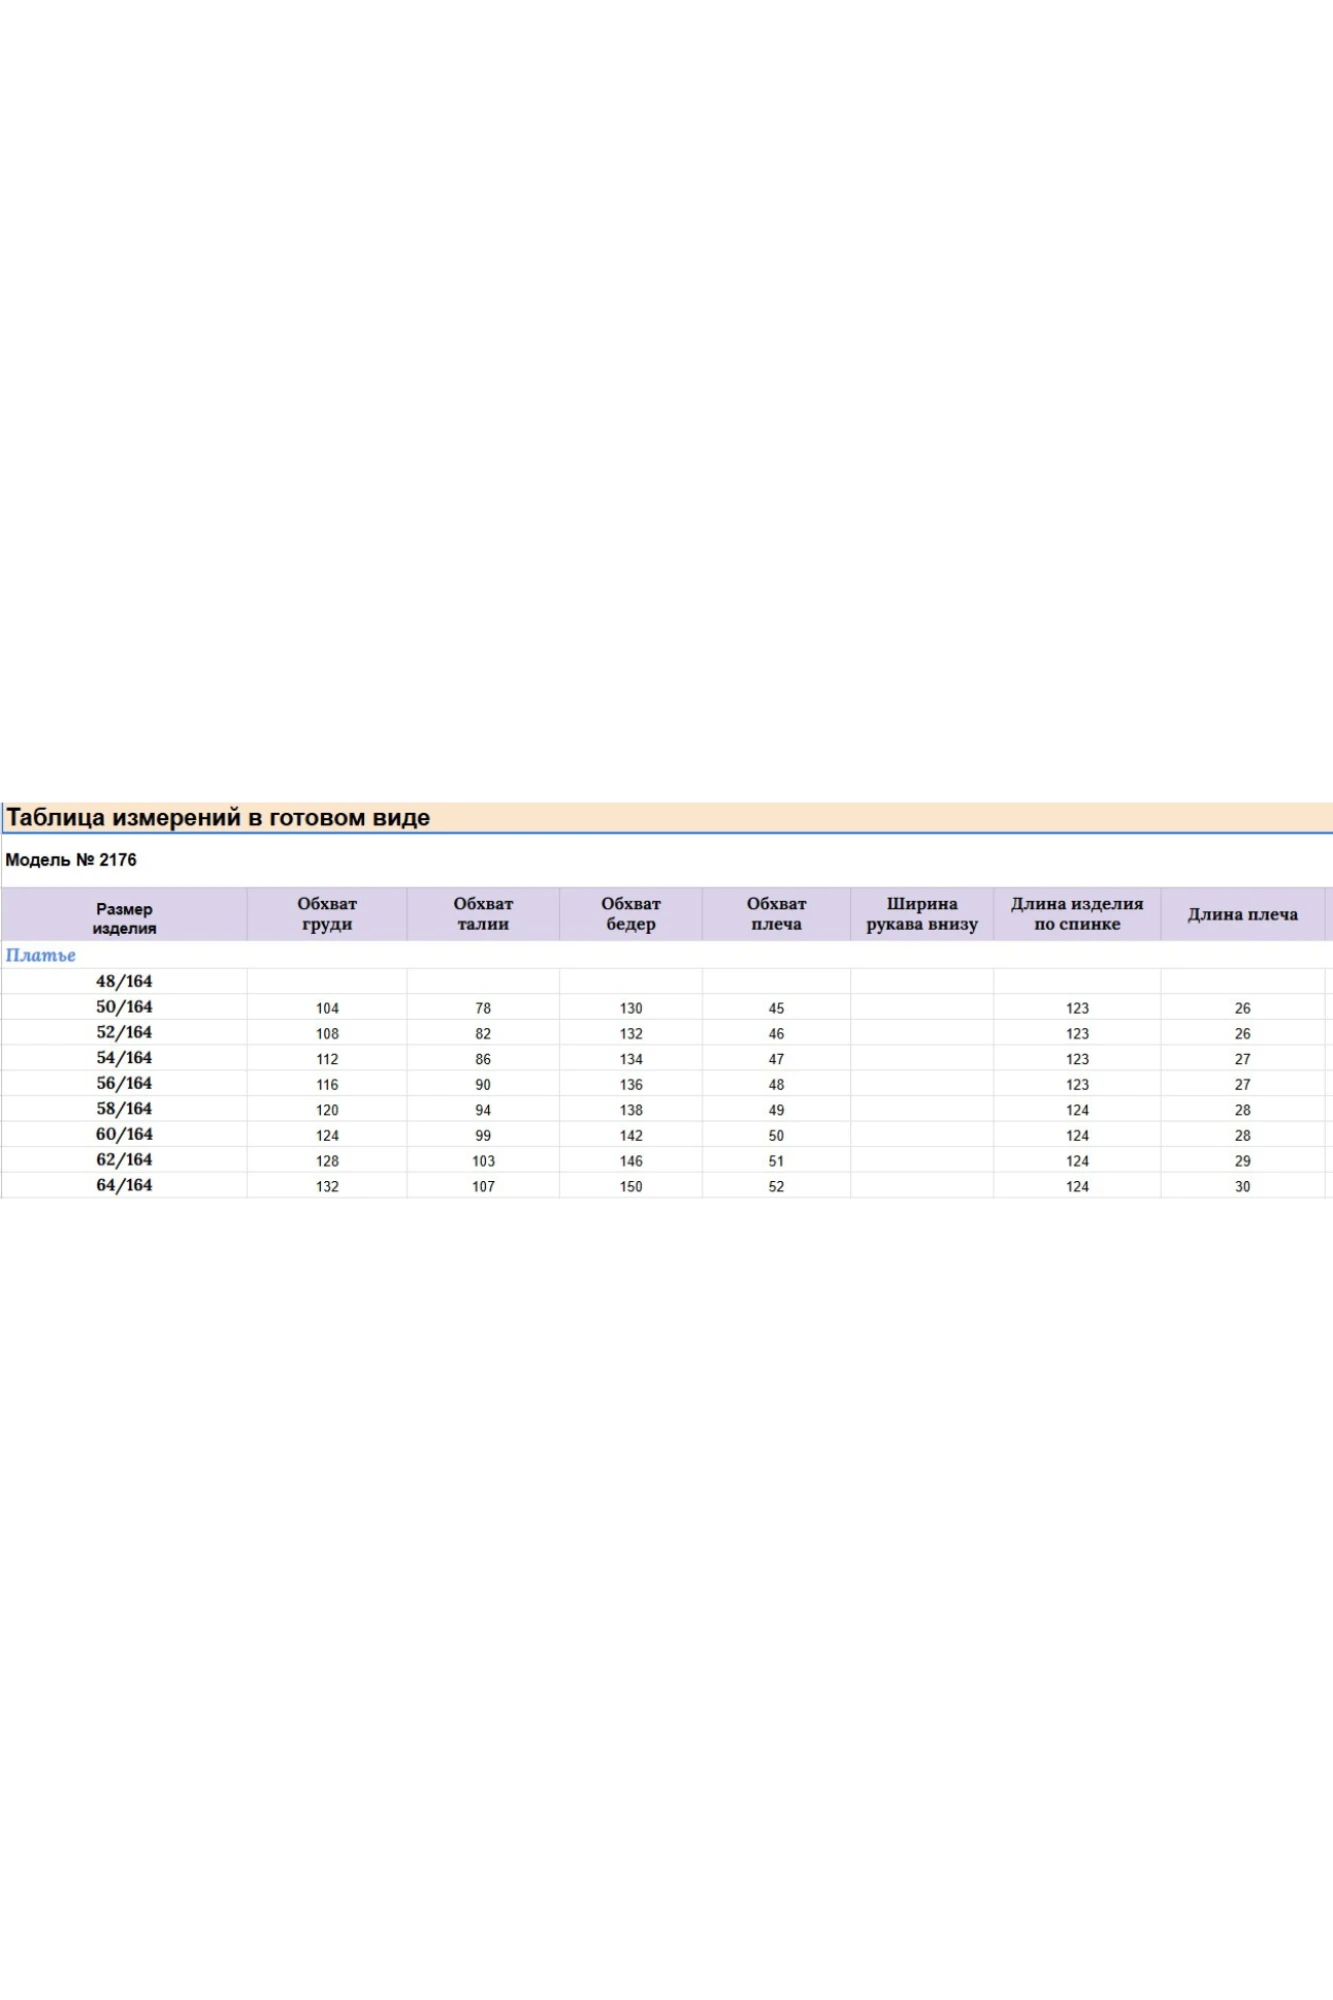Select the "Обхват плеча" column header
This screenshot has height=2000, width=1333.
point(776,914)
